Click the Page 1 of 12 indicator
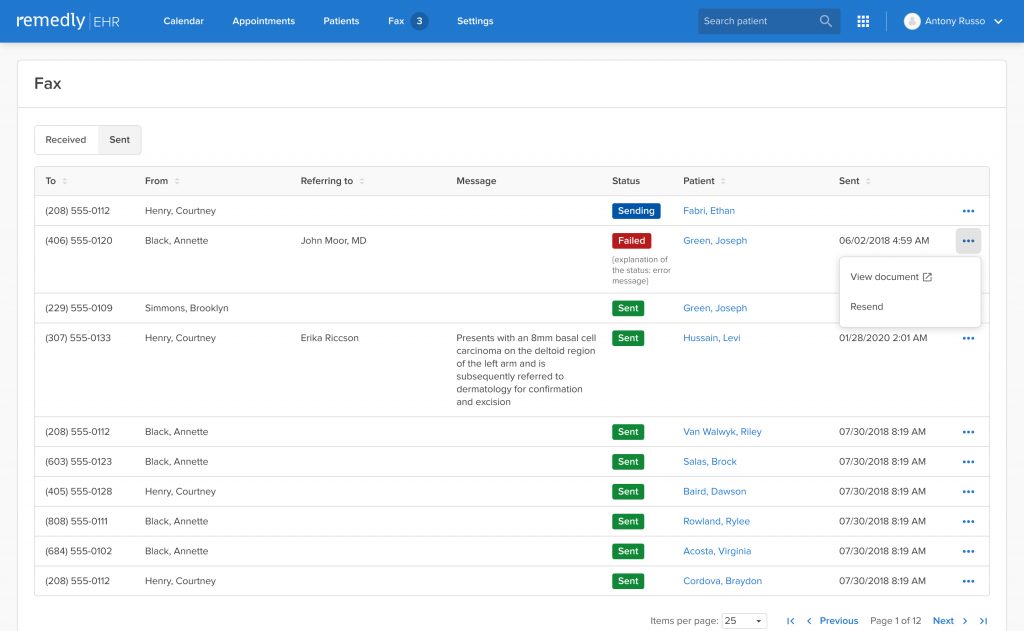This screenshot has height=631, width=1024. (x=895, y=621)
